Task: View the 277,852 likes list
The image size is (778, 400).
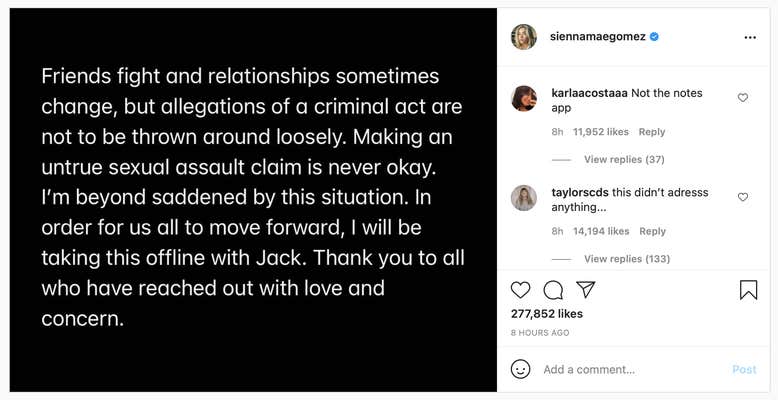Action: pyautogui.click(x=547, y=314)
